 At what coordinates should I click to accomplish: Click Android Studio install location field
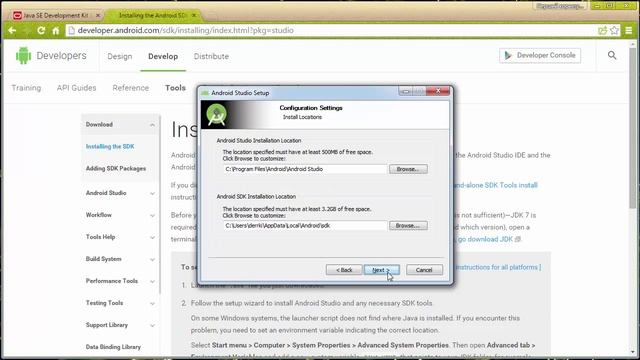(304, 169)
